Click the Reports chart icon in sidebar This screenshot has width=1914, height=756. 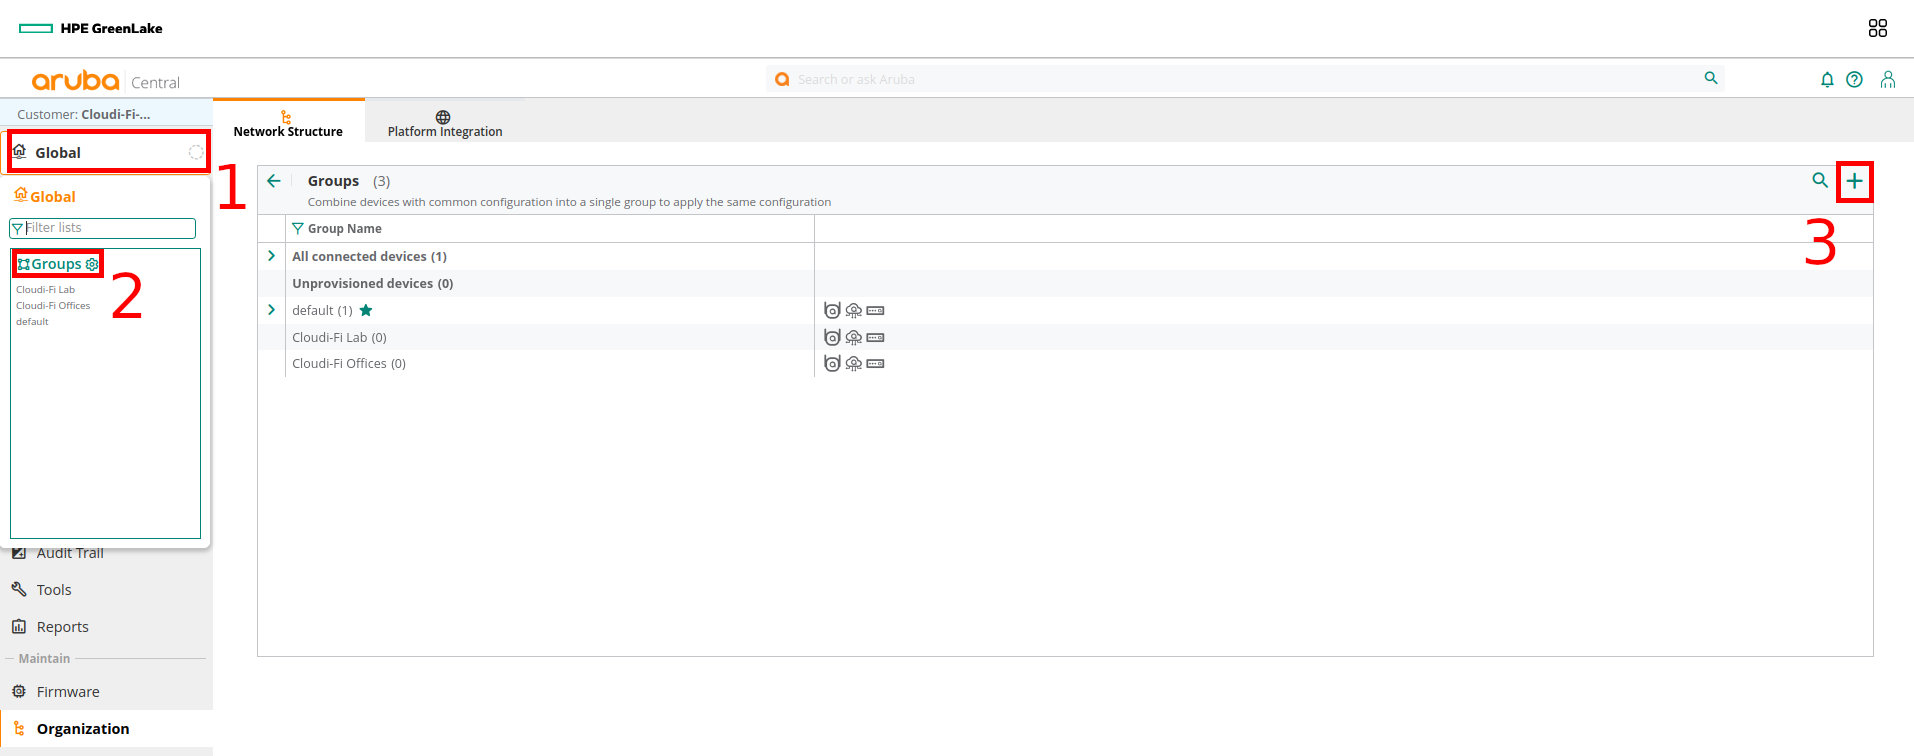[x=19, y=626]
